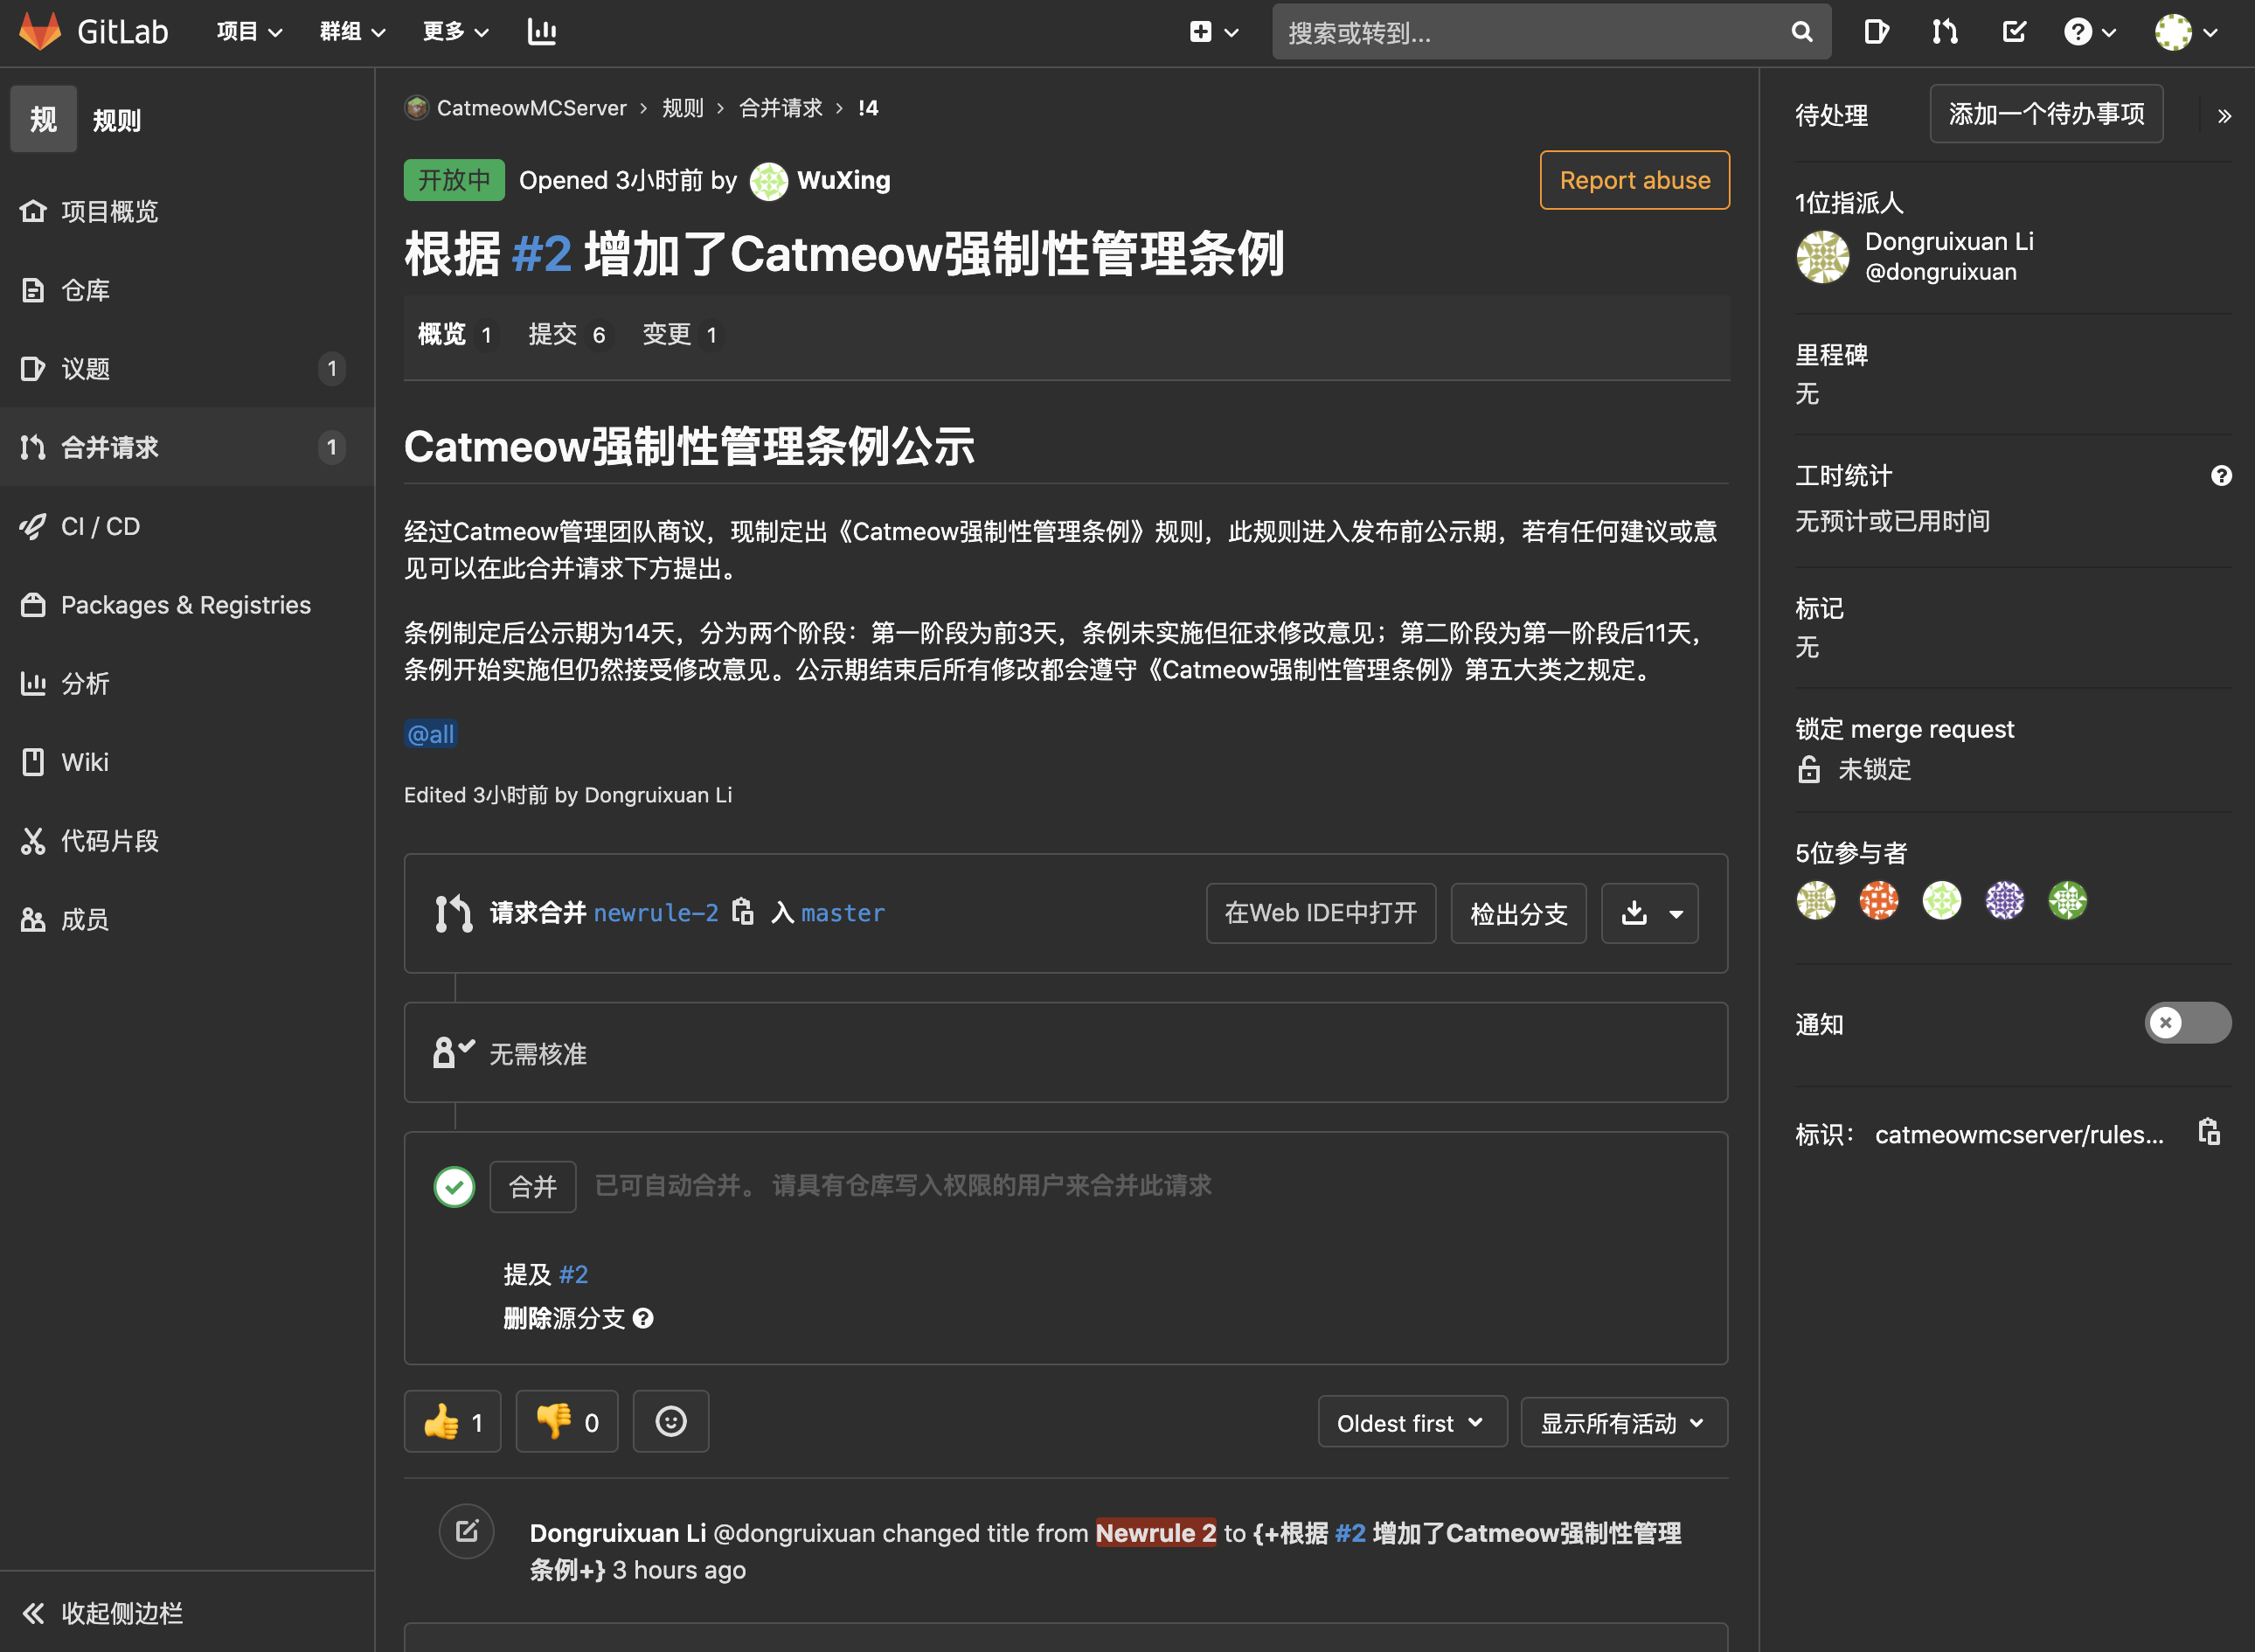The width and height of the screenshot is (2255, 1652).
Task: Click the thumbs up reaction button
Action: (x=452, y=1421)
